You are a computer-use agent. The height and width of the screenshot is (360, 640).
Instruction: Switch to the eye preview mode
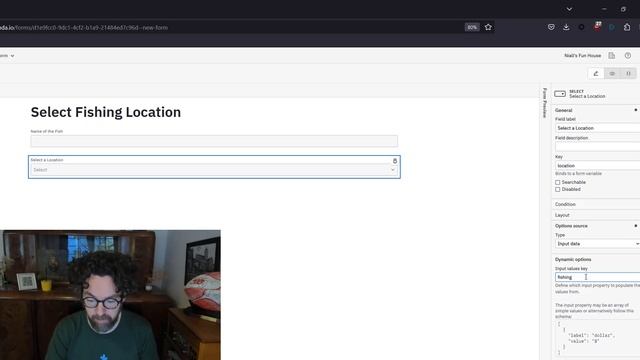612,73
